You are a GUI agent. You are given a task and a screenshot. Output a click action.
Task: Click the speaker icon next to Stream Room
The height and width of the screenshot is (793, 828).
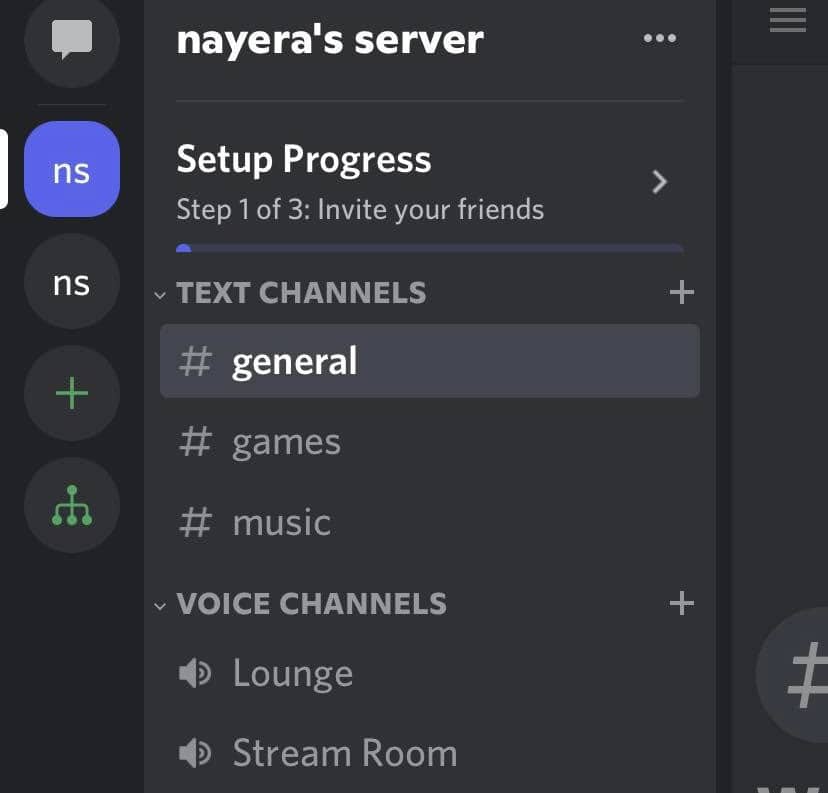pyautogui.click(x=194, y=753)
